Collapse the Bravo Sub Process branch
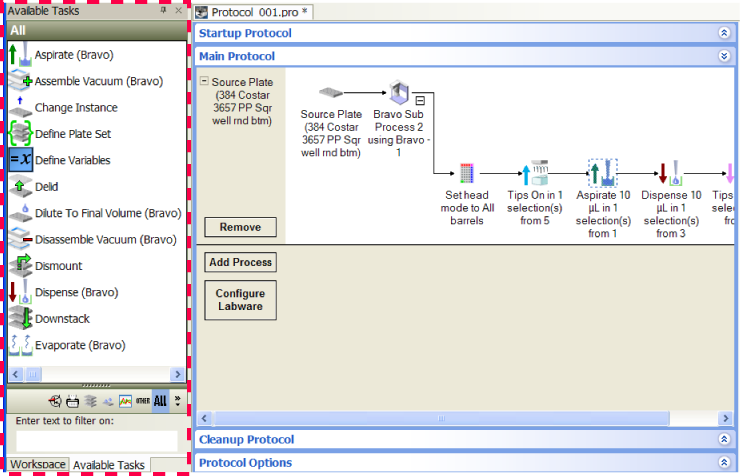Viewport: 740px width, 476px height. tap(420, 99)
